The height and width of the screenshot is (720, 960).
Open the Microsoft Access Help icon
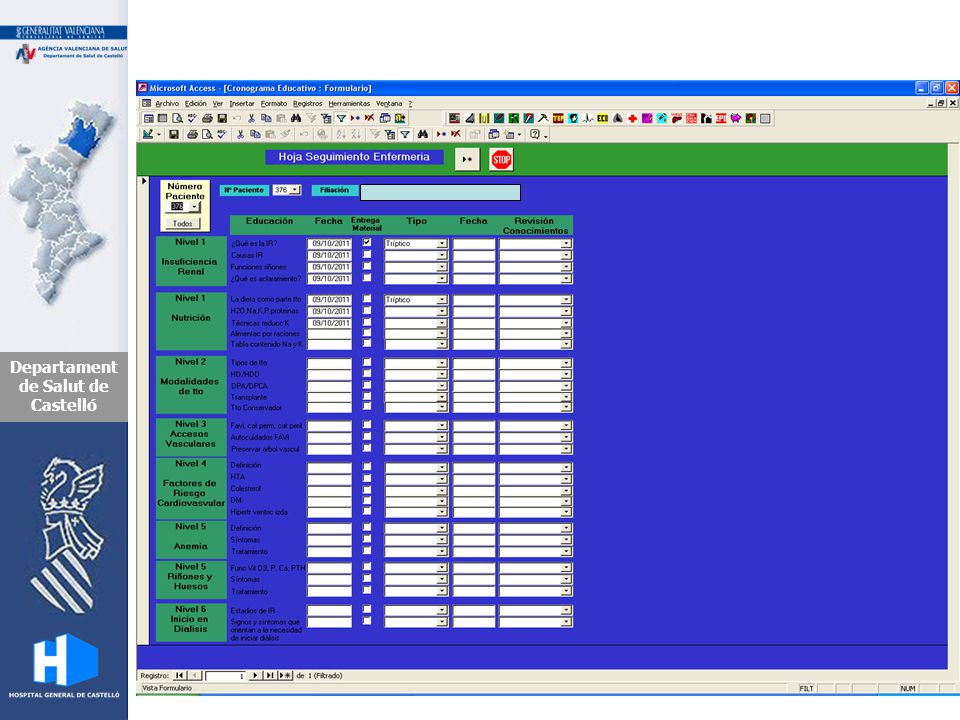(x=534, y=134)
